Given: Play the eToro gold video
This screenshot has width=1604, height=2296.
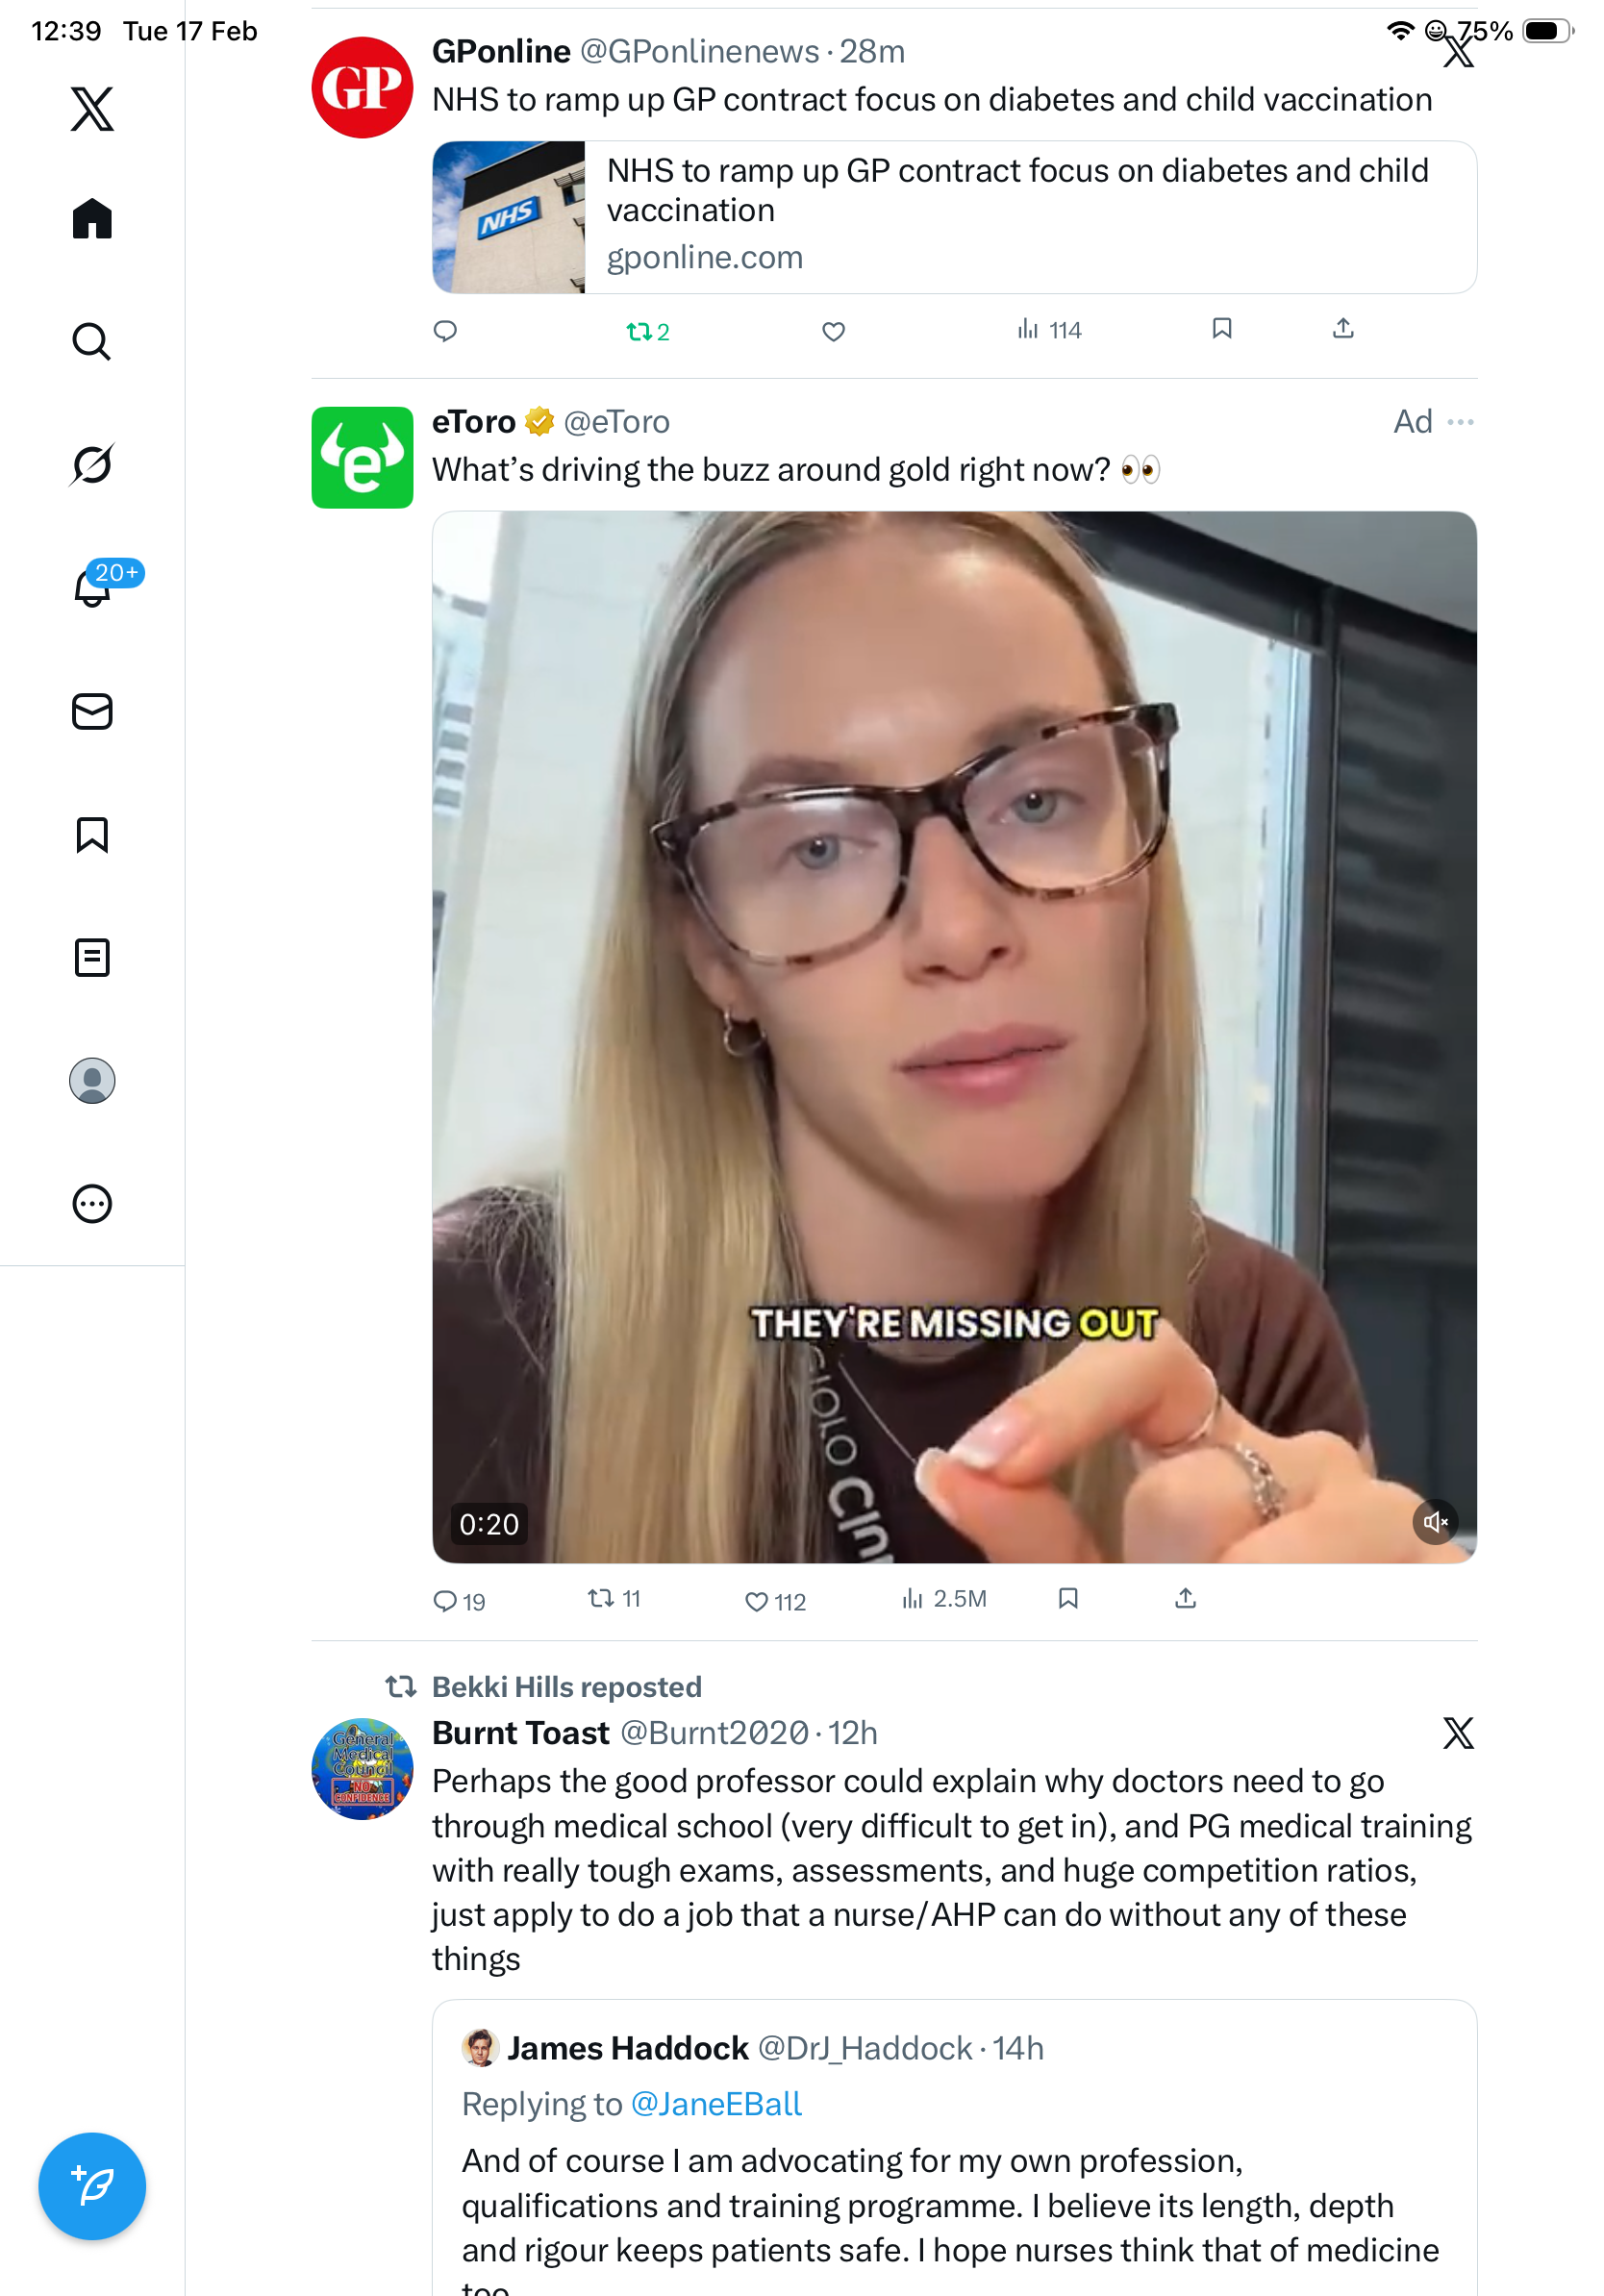Looking at the screenshot, I should (x=953, y=1036).
